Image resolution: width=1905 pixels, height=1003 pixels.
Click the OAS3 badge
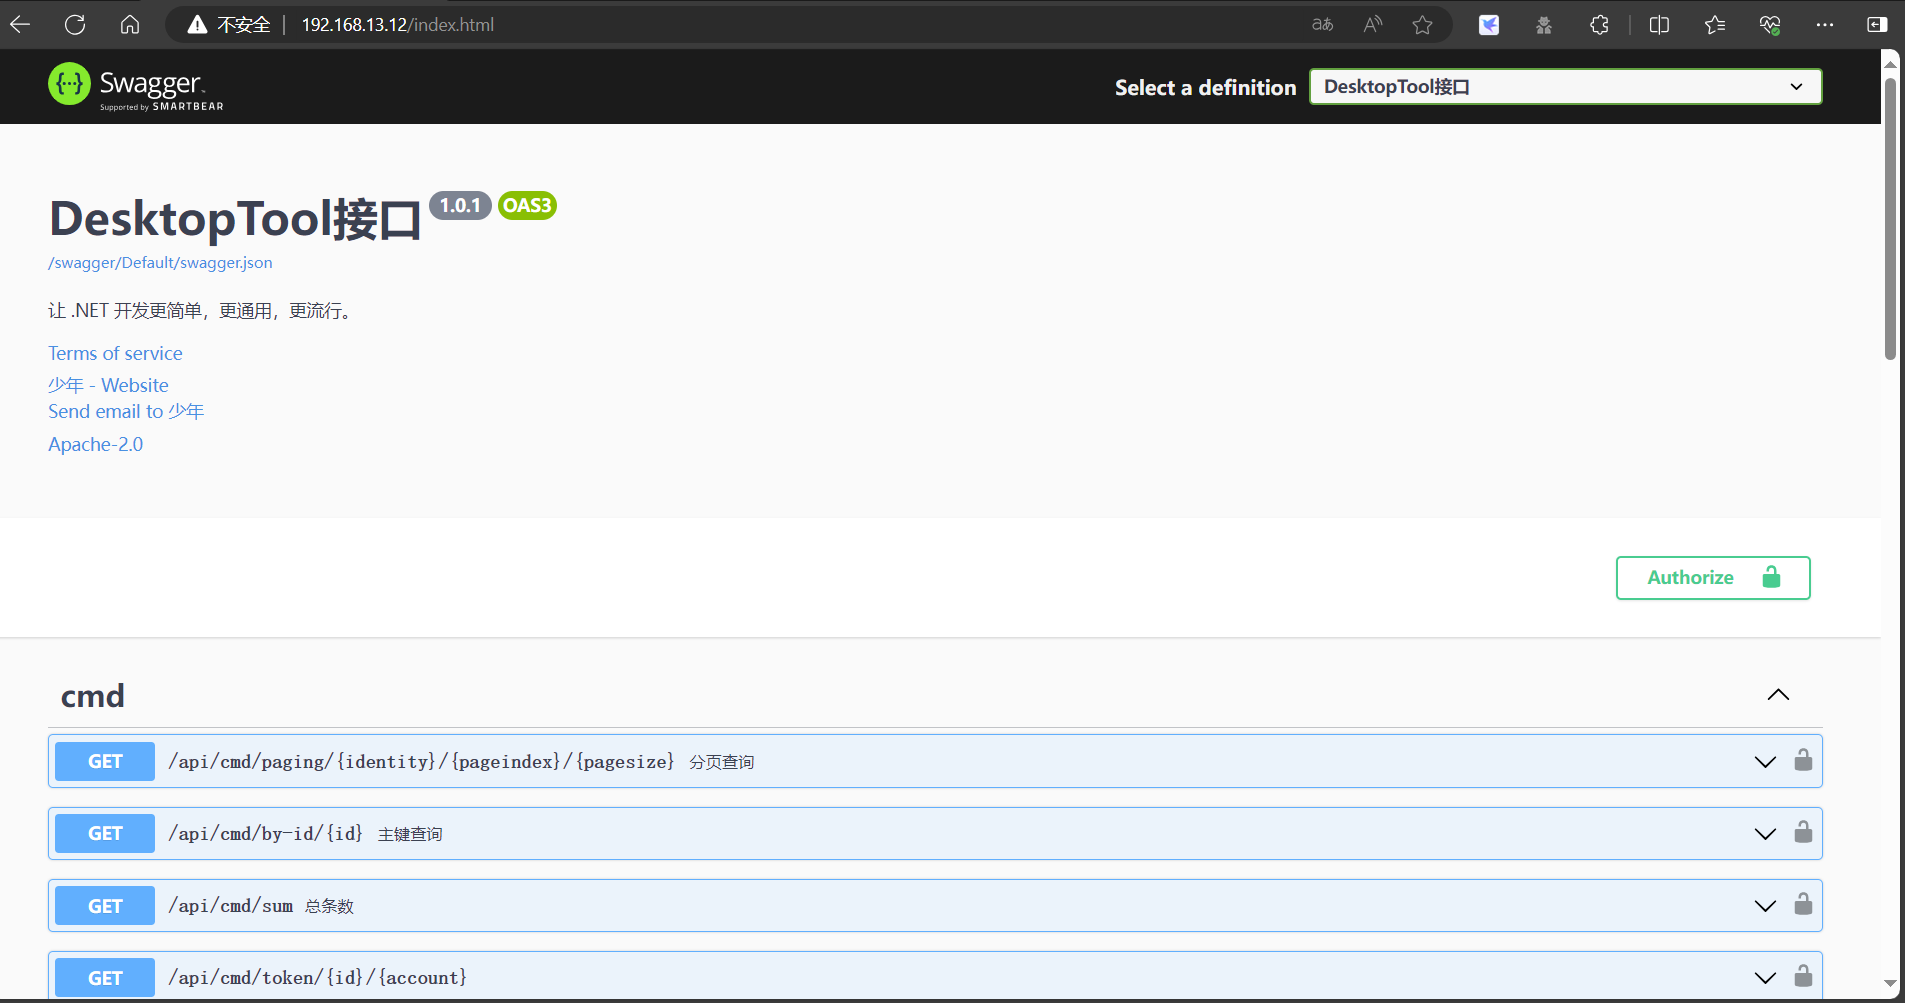pyautogui.click(x=527, y=205)
